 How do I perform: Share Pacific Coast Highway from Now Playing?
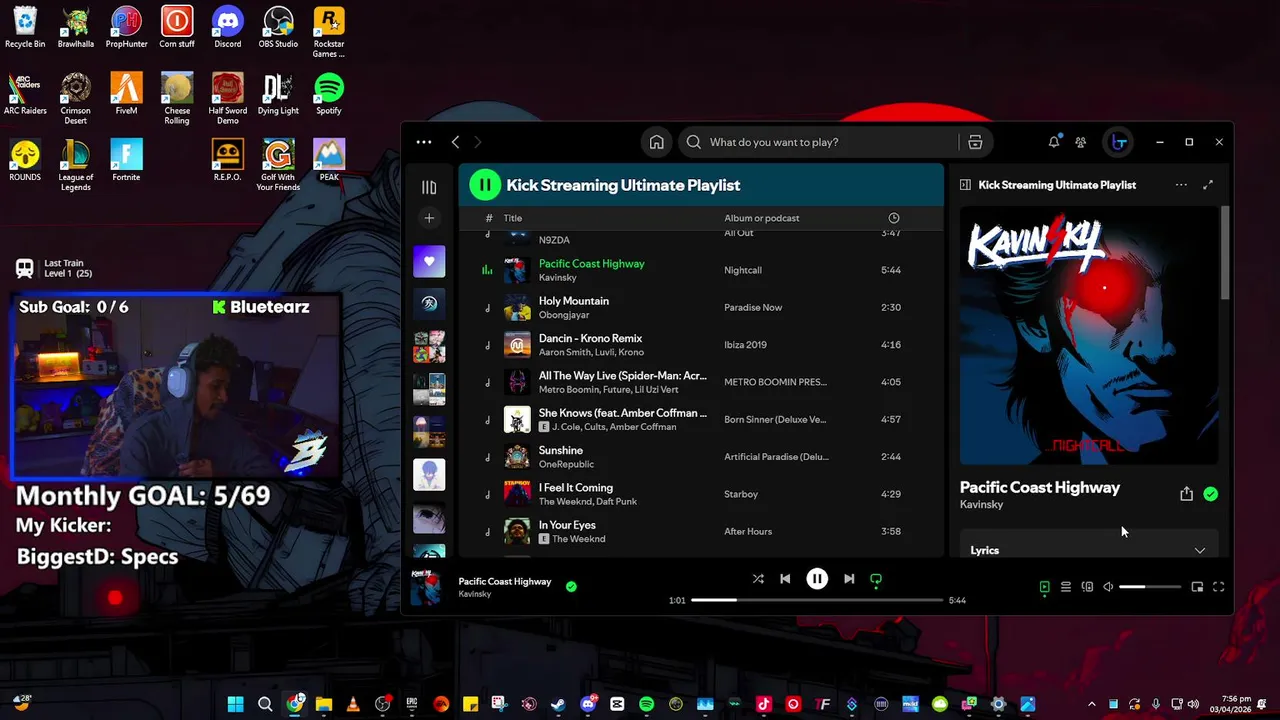click(x=1186, y=494)
